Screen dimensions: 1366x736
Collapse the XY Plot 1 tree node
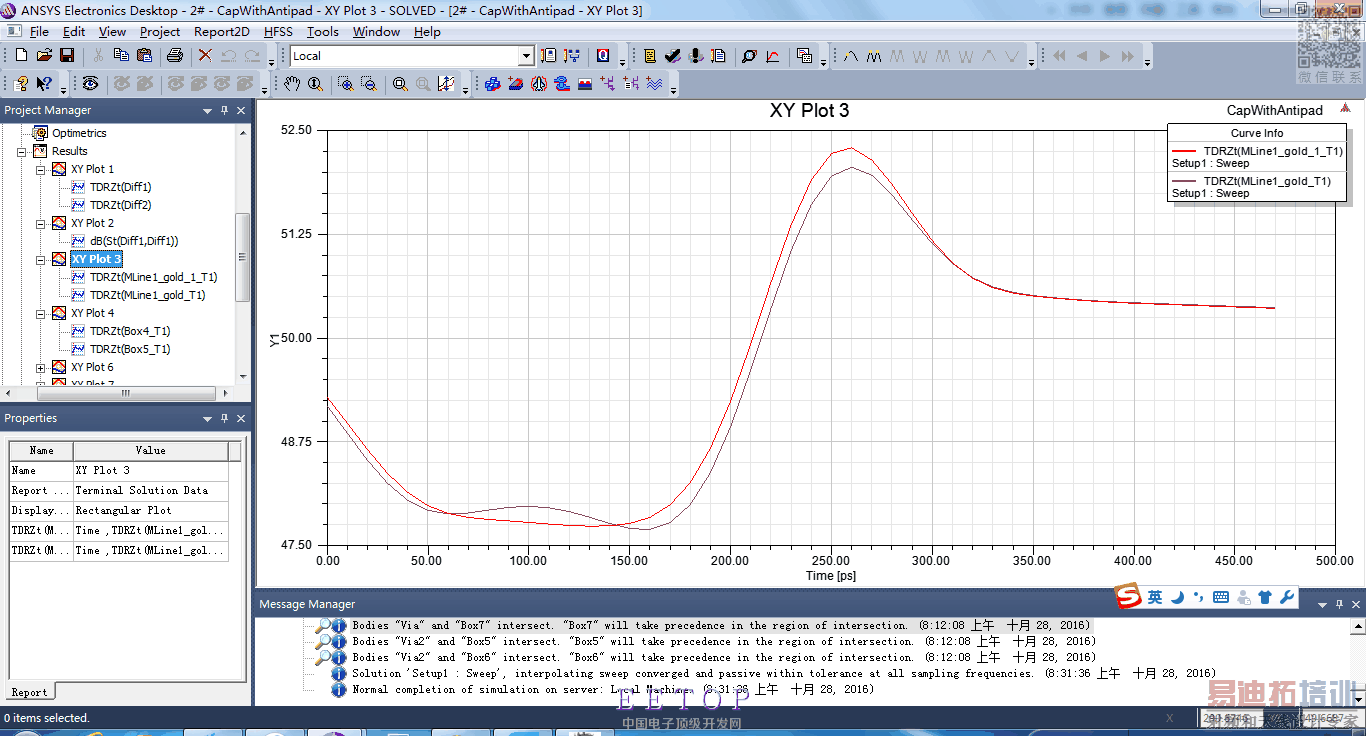click(41, 170)
